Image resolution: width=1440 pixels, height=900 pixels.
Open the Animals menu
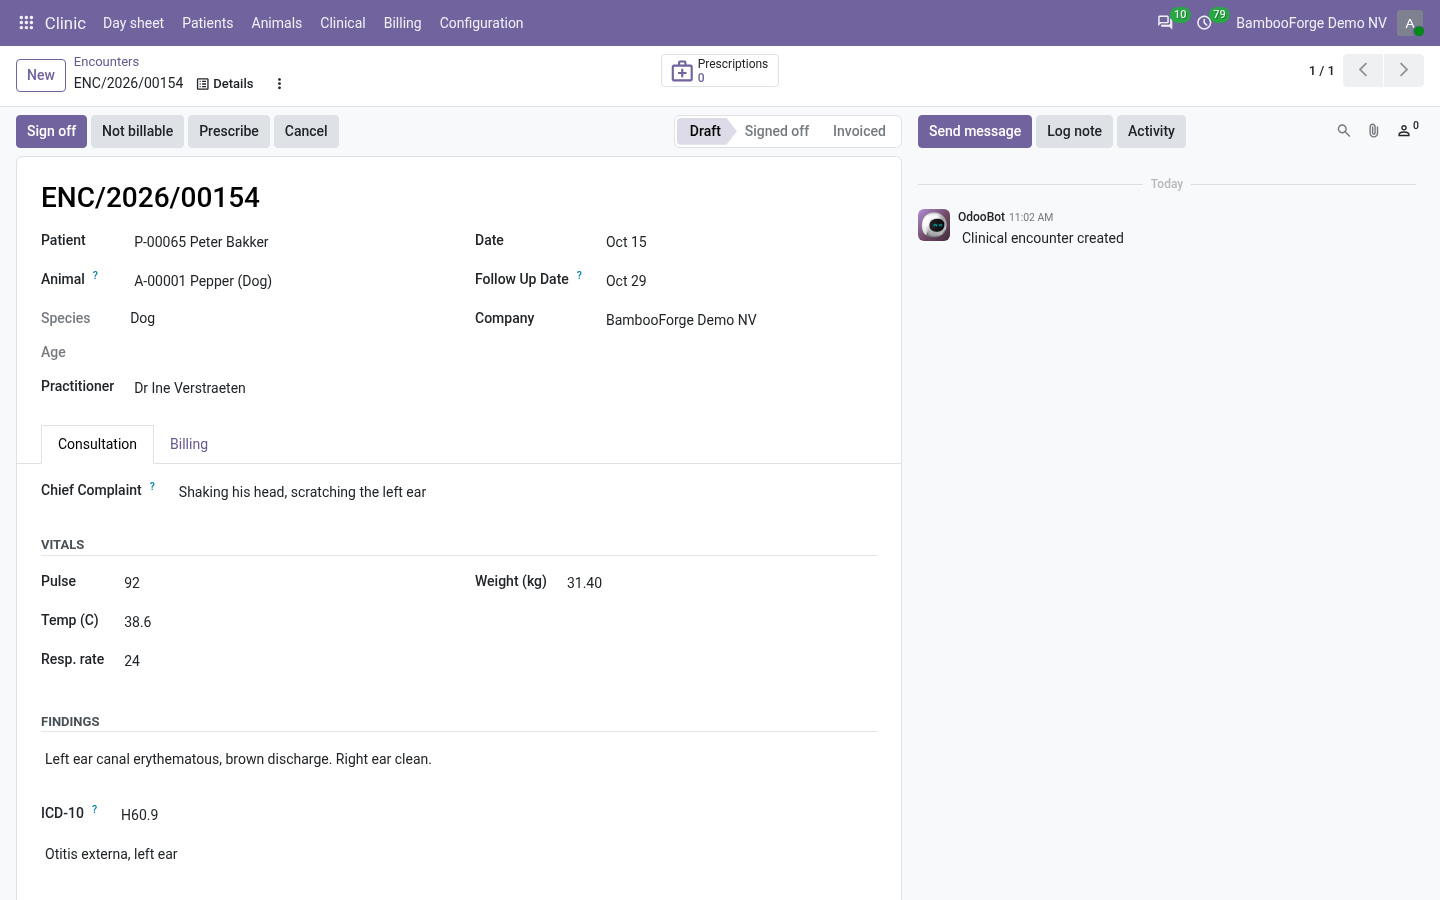(x=277, y=23)
